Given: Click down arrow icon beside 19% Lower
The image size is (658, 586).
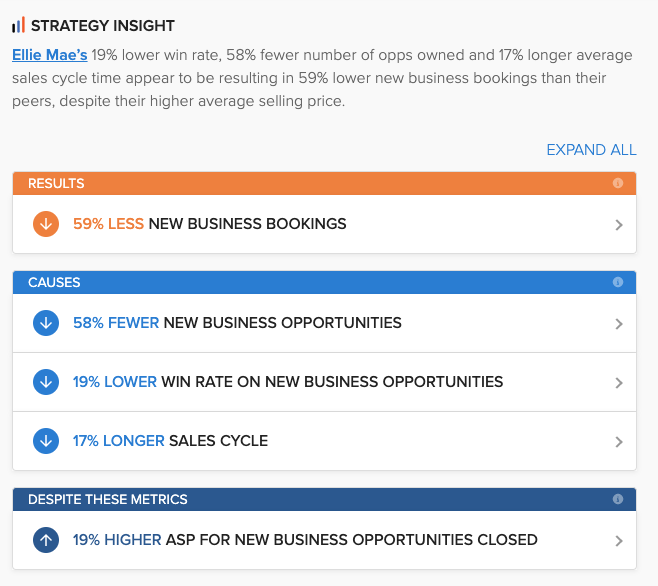Looking at the screenshot, I should point(46,382).
